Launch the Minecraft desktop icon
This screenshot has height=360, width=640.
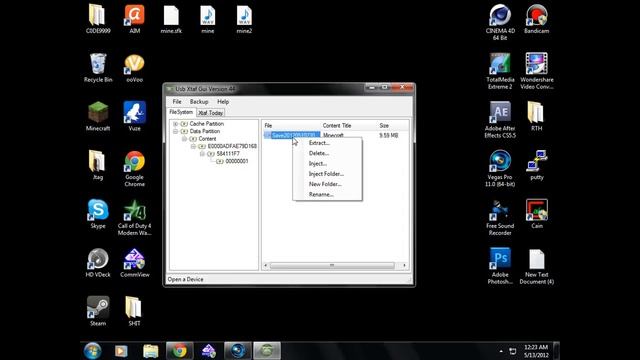pos(98,116)
